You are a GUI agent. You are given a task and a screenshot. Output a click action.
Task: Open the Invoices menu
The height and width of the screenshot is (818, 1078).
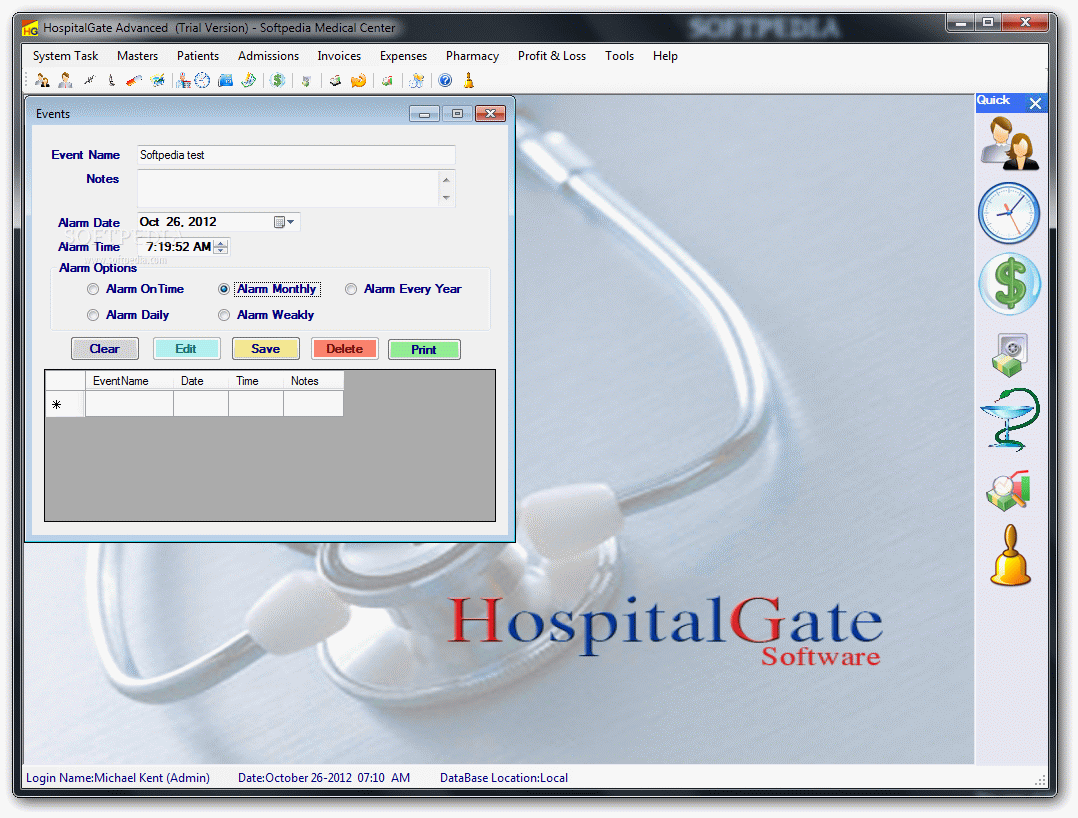[x=339, y=56]
